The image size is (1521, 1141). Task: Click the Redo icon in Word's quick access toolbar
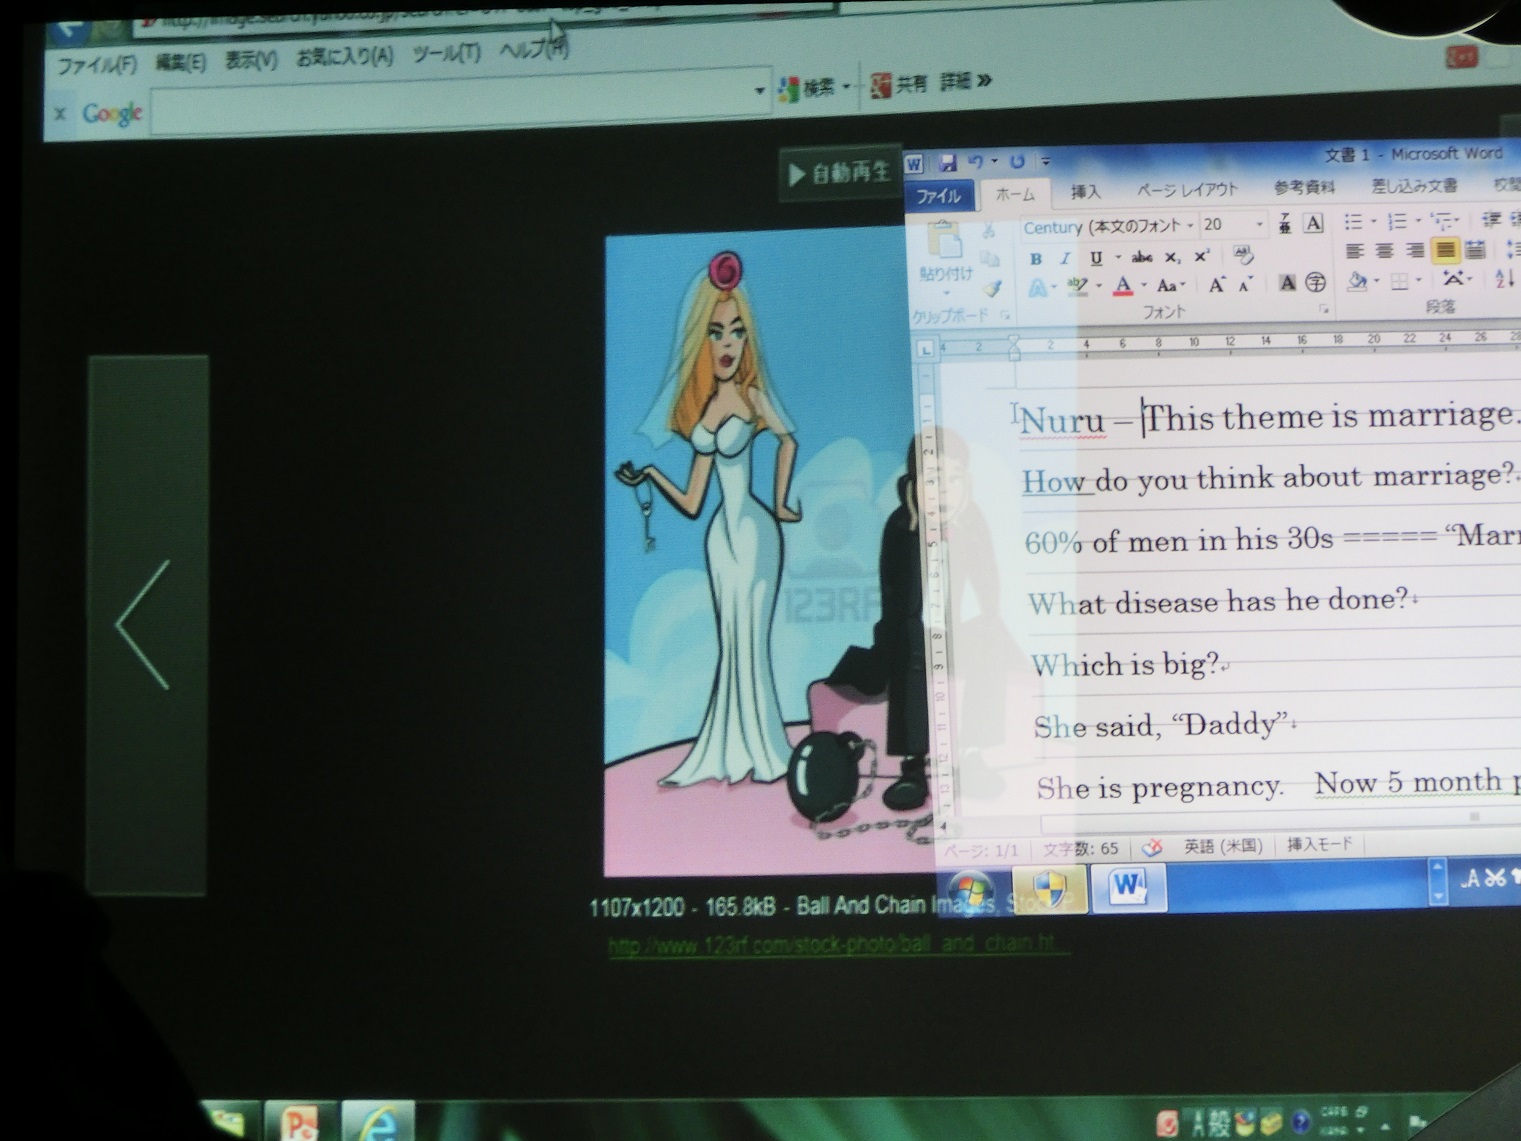click(1017, 161)
